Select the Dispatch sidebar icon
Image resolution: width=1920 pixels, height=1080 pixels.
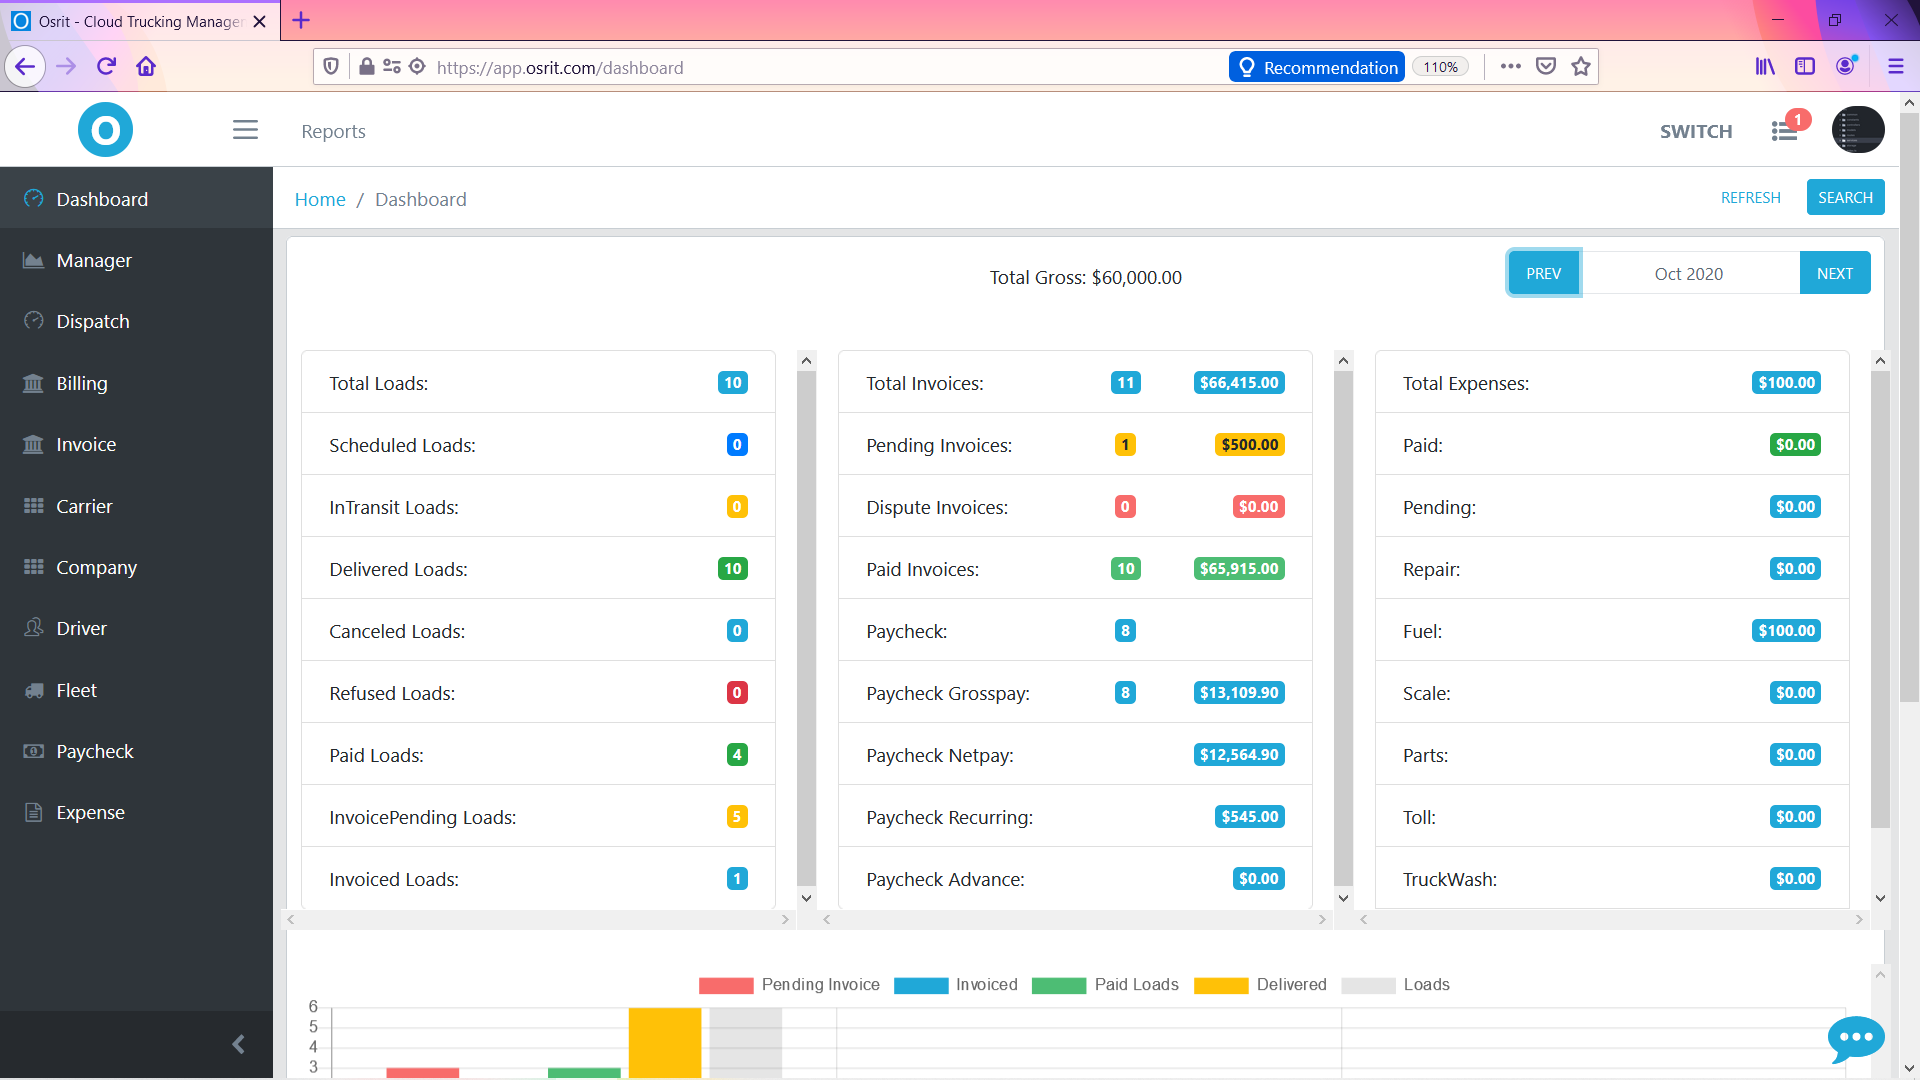coord(33,321)
